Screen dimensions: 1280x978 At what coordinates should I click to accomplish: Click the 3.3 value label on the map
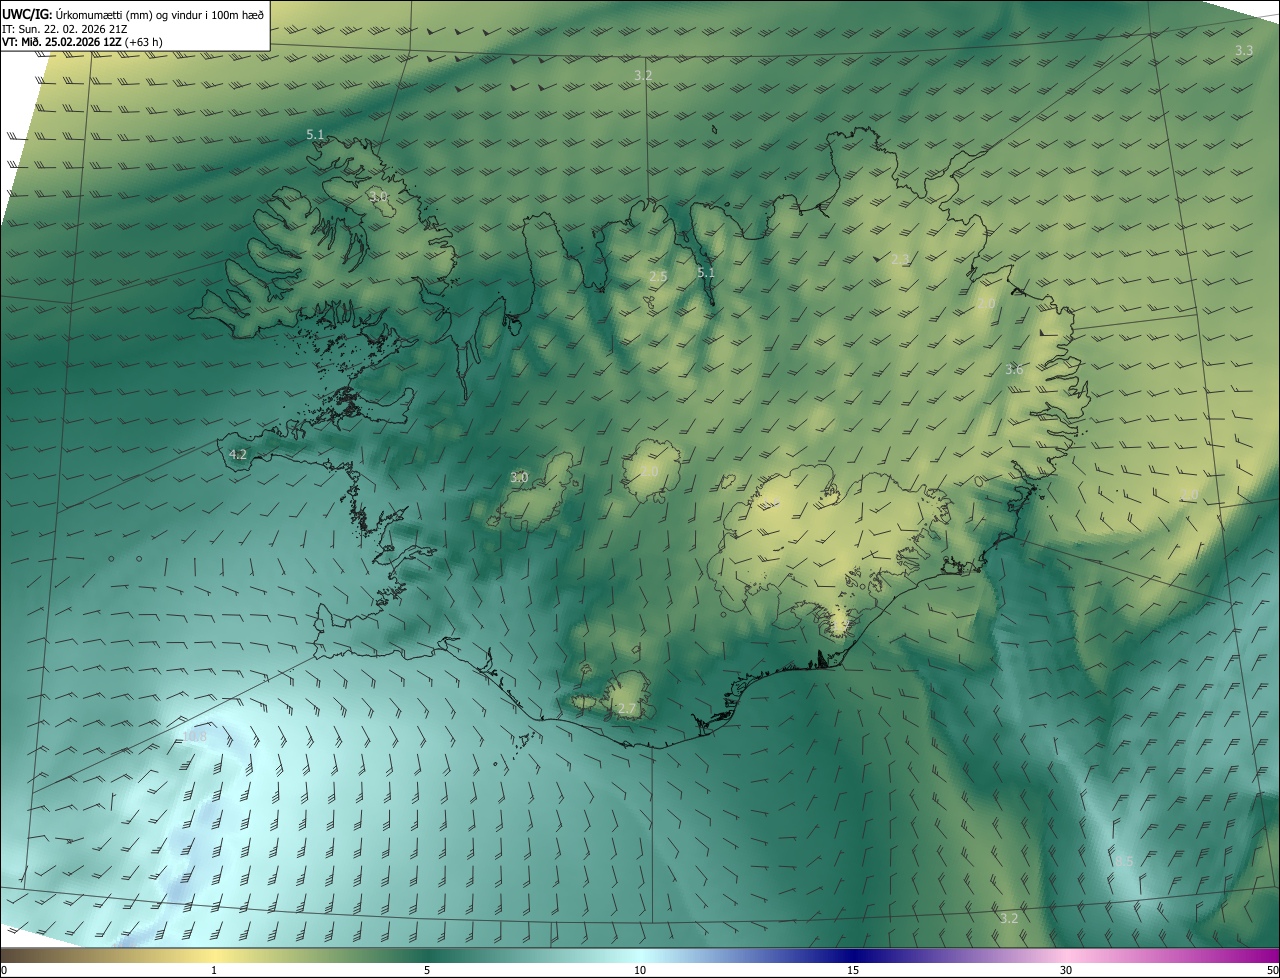pos(1244,50)
